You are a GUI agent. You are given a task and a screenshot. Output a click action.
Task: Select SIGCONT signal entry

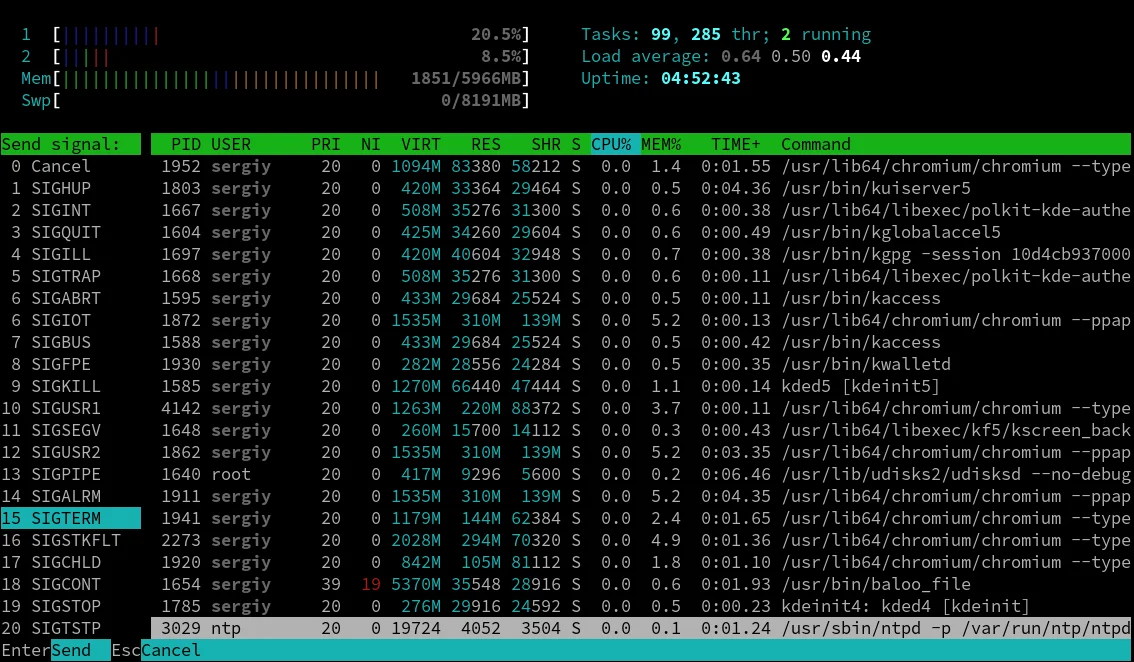[x=66, y=584]
